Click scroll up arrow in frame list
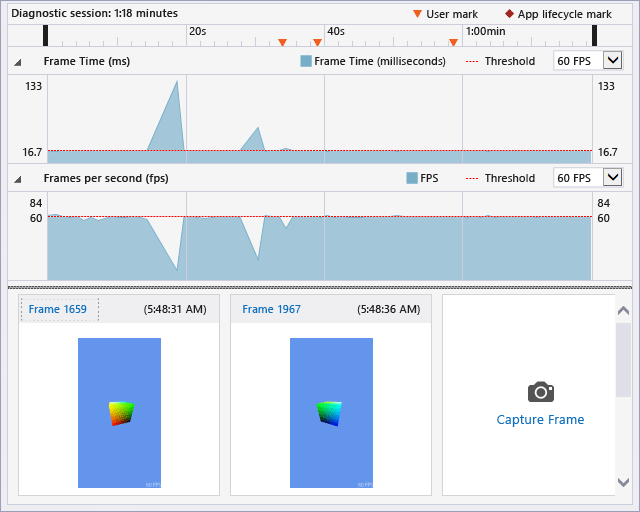The height and width of the screenshot is (512, 640). point(623,311)
